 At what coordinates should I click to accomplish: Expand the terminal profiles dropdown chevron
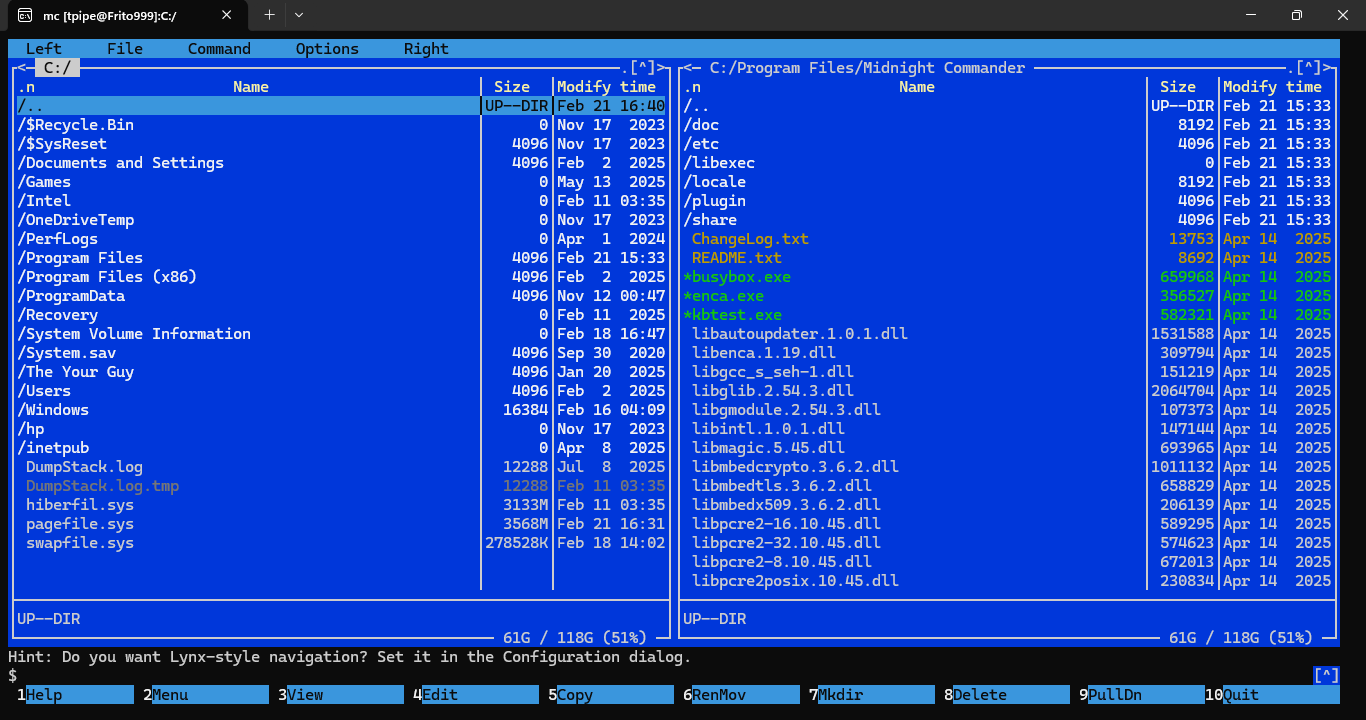point(299,15)
